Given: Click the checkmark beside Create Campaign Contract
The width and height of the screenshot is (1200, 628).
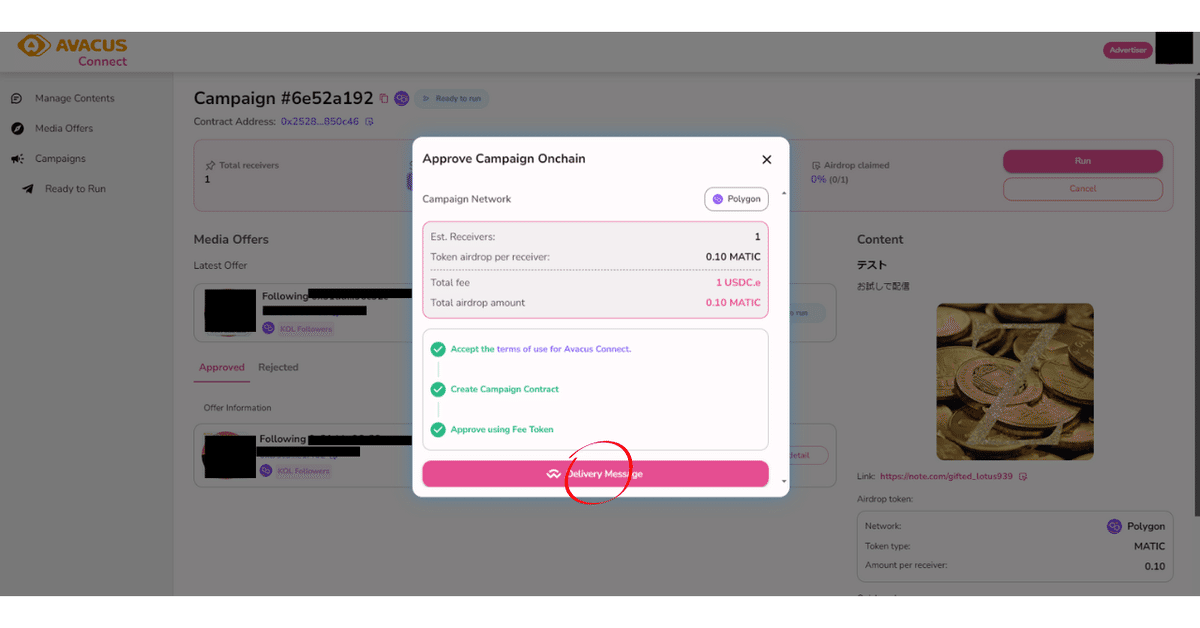Looking at the screenshot, I should [x=438, y=389].
